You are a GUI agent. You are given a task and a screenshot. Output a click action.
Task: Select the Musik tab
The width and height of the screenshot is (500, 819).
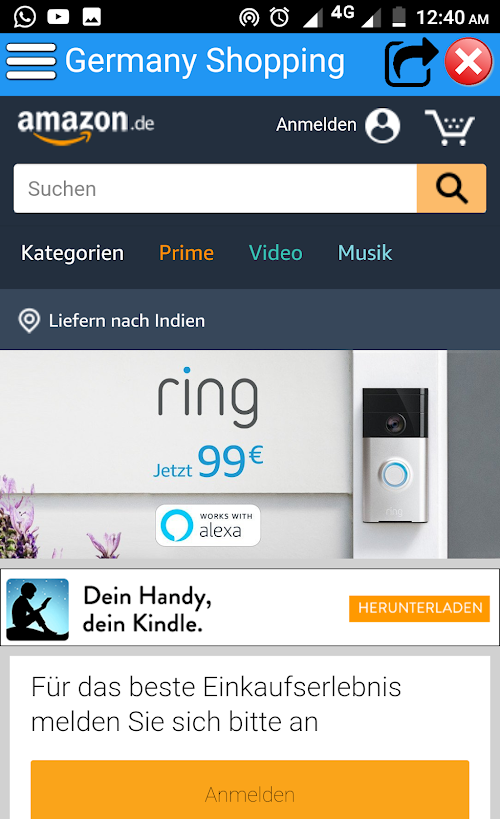[x=365, y=253]
